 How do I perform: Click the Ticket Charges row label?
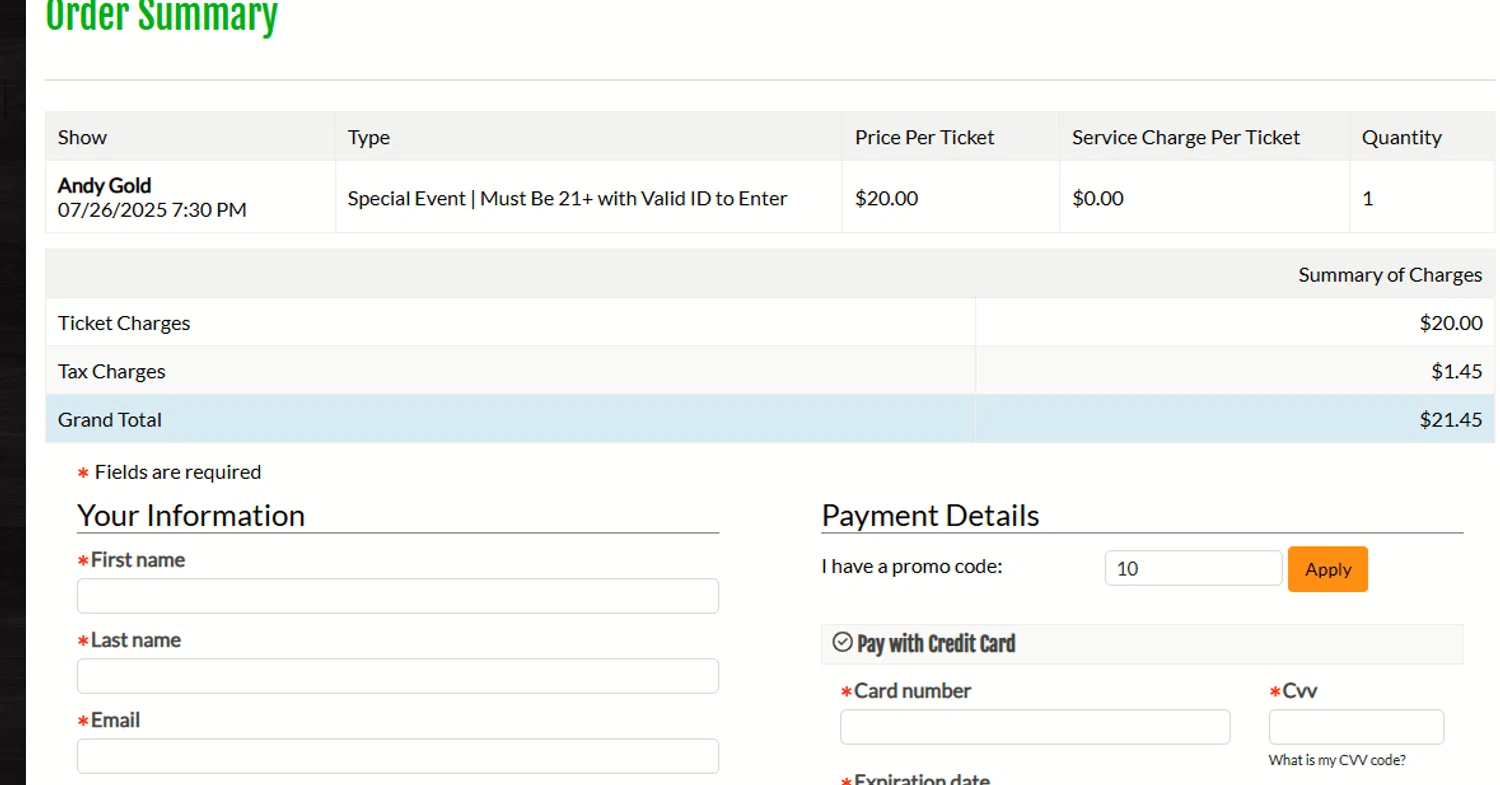(124, 323)
